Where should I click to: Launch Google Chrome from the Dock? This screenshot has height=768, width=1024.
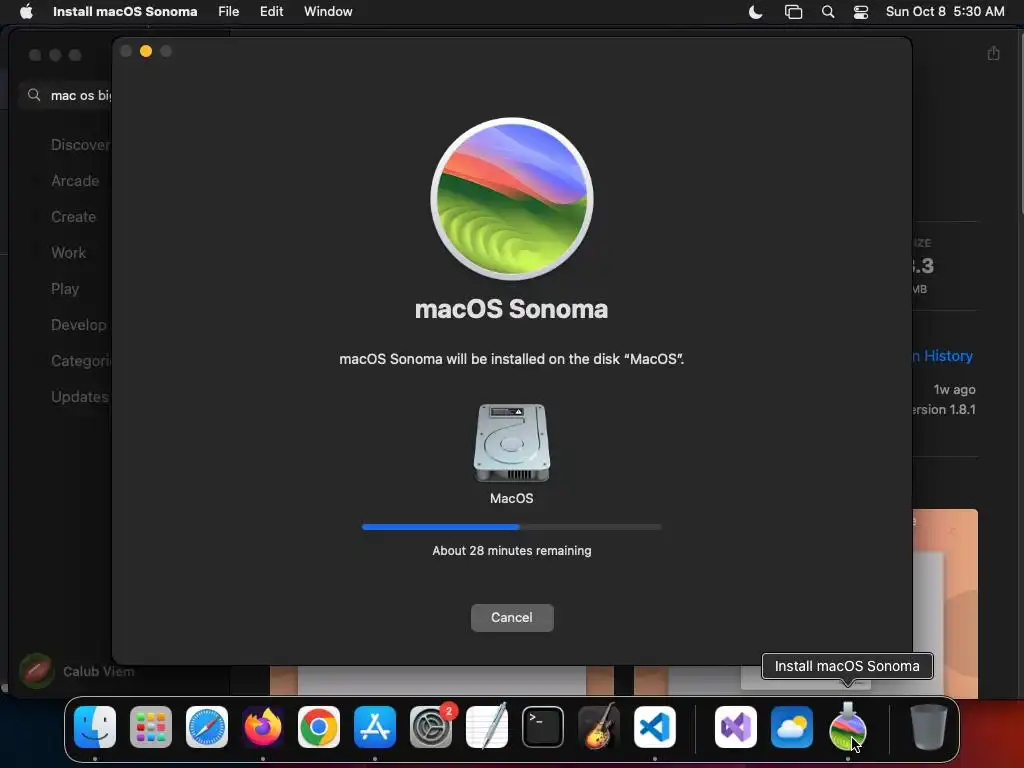pos(319,727)
